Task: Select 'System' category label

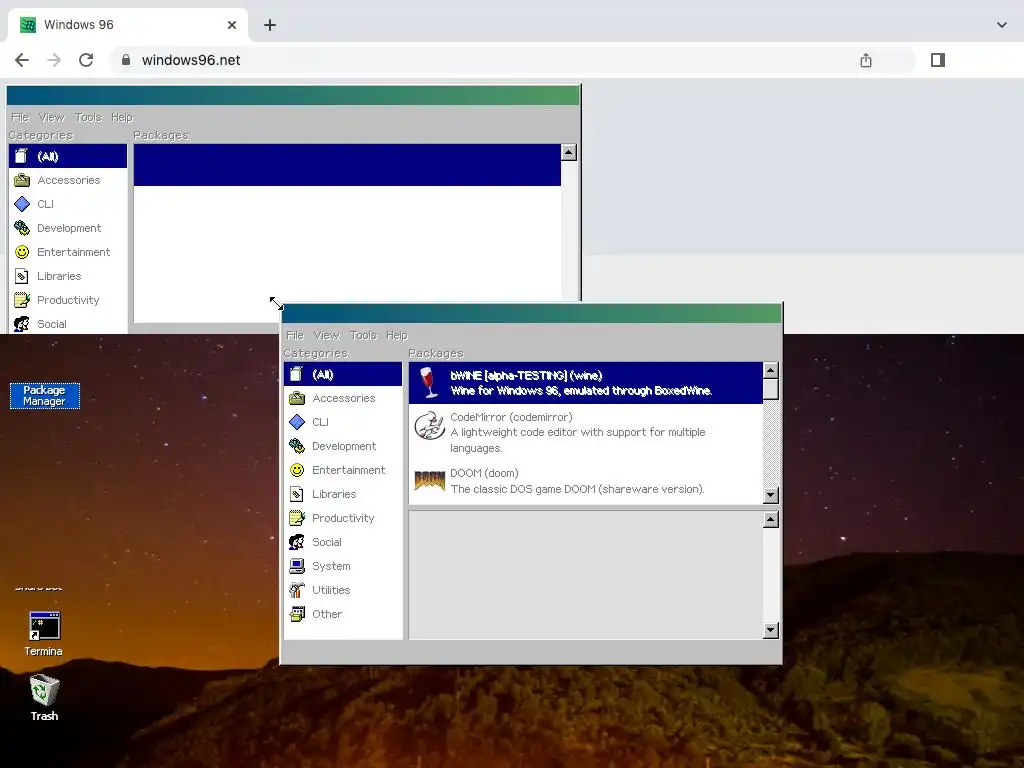Action: tap(331, 566)
